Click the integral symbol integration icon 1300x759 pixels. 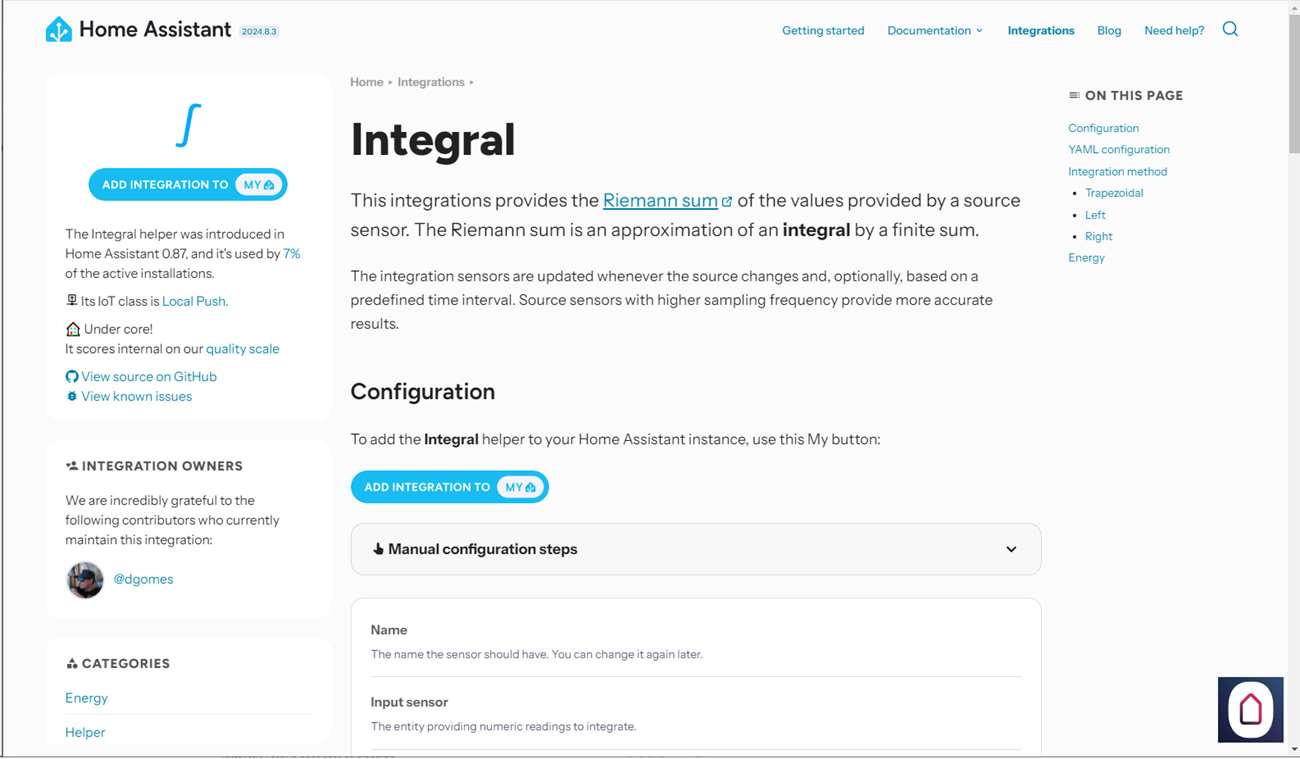tap(188, 125)
